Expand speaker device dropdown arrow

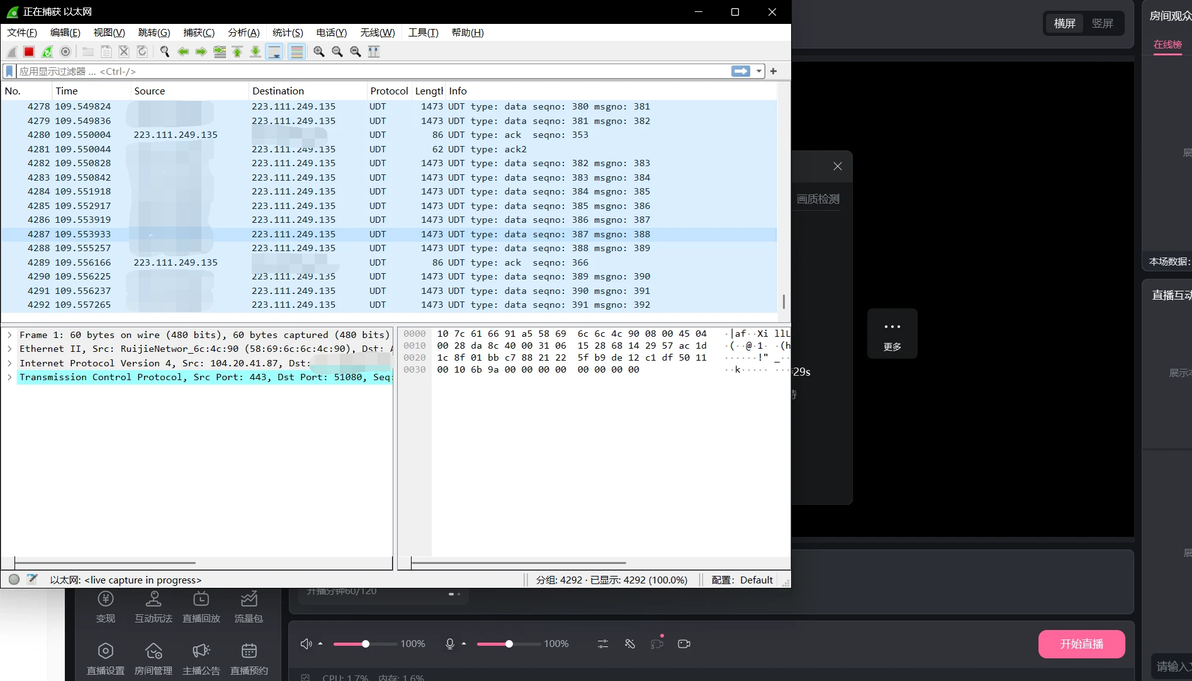(320, 644)
